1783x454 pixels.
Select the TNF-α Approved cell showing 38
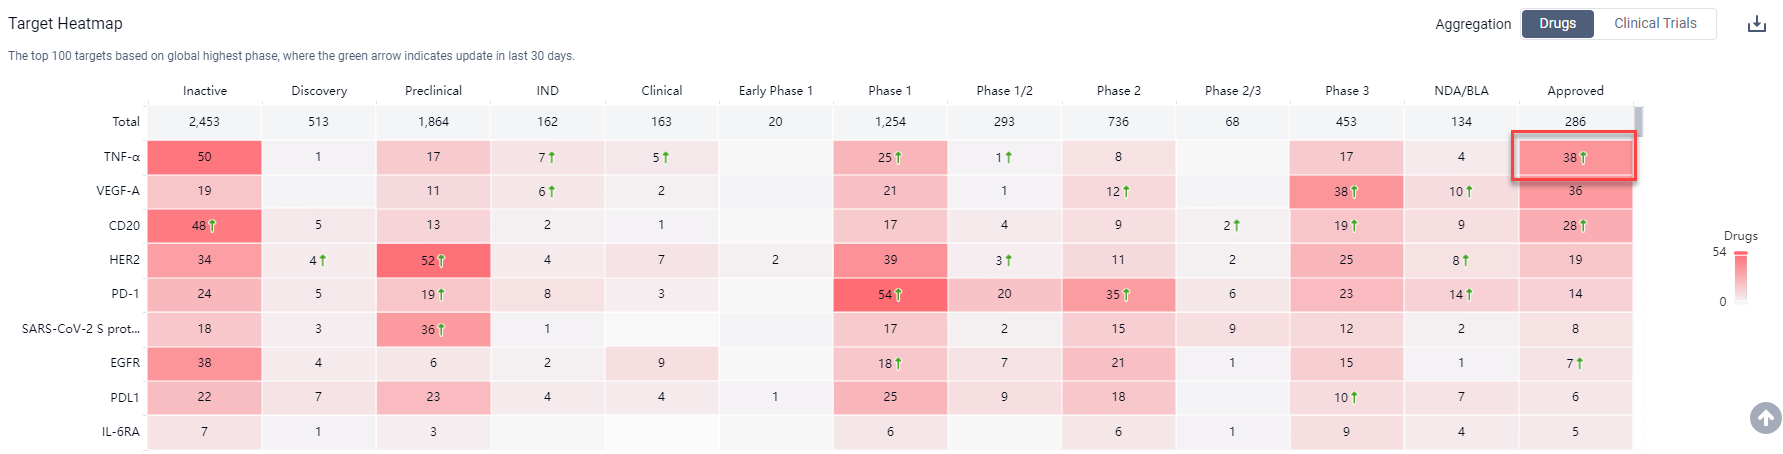[x=1574, y=158]
